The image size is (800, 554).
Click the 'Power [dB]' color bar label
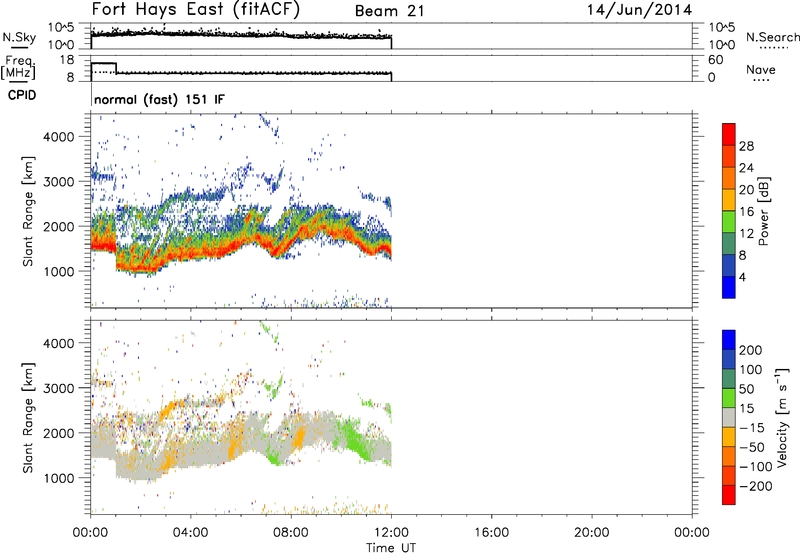[764, 211]
